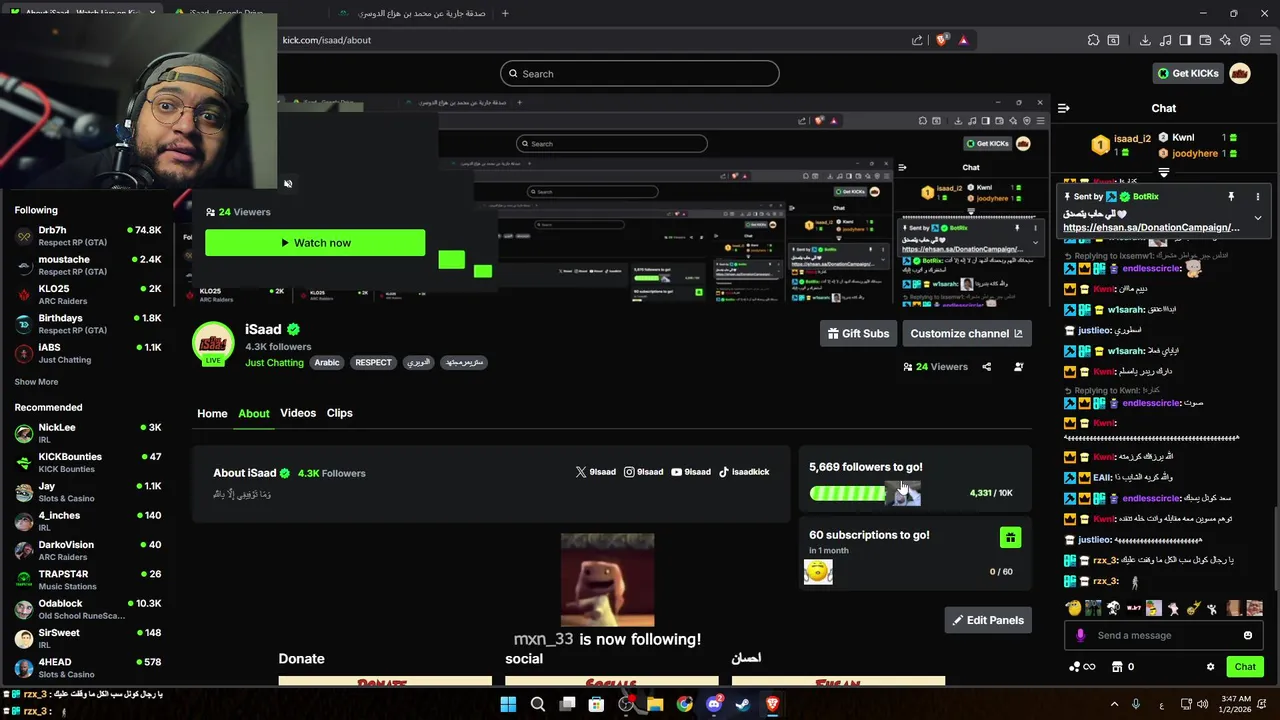The height and width of the screenshot is (720, 1280).
Task: Open the emoji picker smiley icon
Action: pos(1248,635)
